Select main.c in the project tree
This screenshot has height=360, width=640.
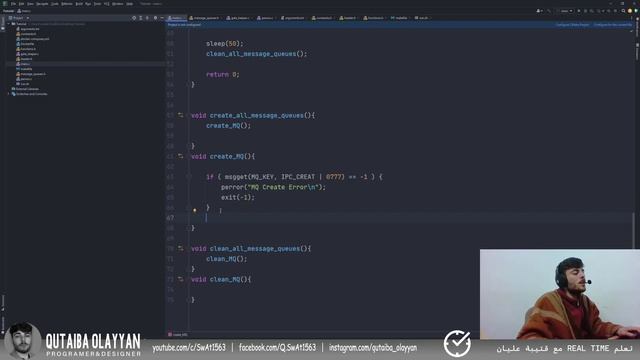(x=24, y=64)
